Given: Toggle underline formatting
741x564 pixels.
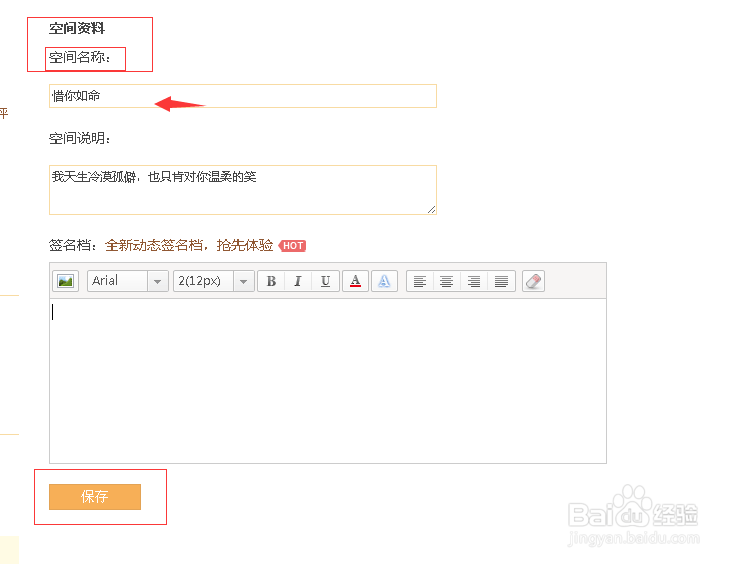Looking at the screenshot, I should click(x=325, y=281).
